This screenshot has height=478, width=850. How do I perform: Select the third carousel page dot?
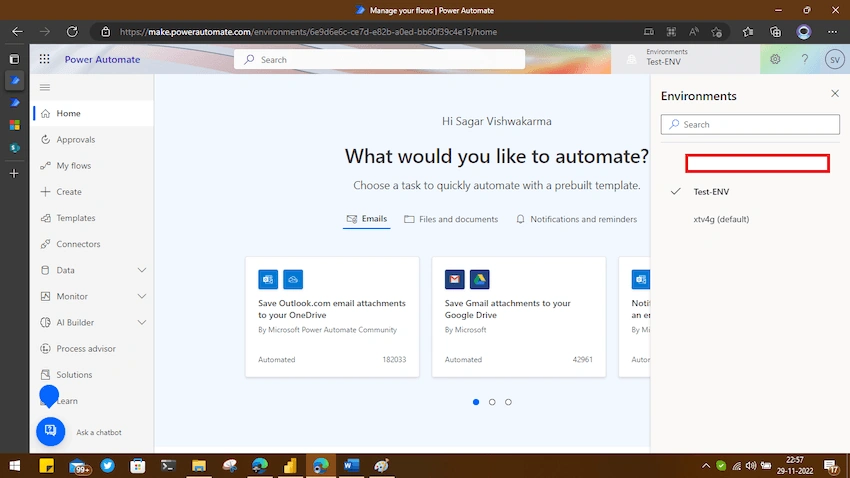point(508,402)
